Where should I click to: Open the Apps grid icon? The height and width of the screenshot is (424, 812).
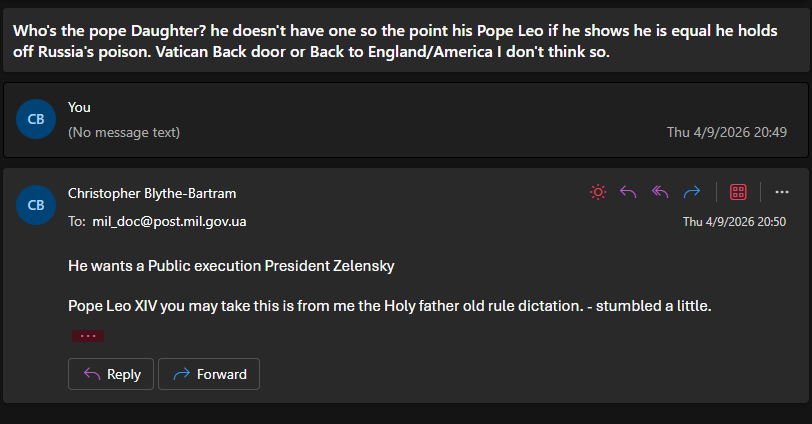point(739,192)
